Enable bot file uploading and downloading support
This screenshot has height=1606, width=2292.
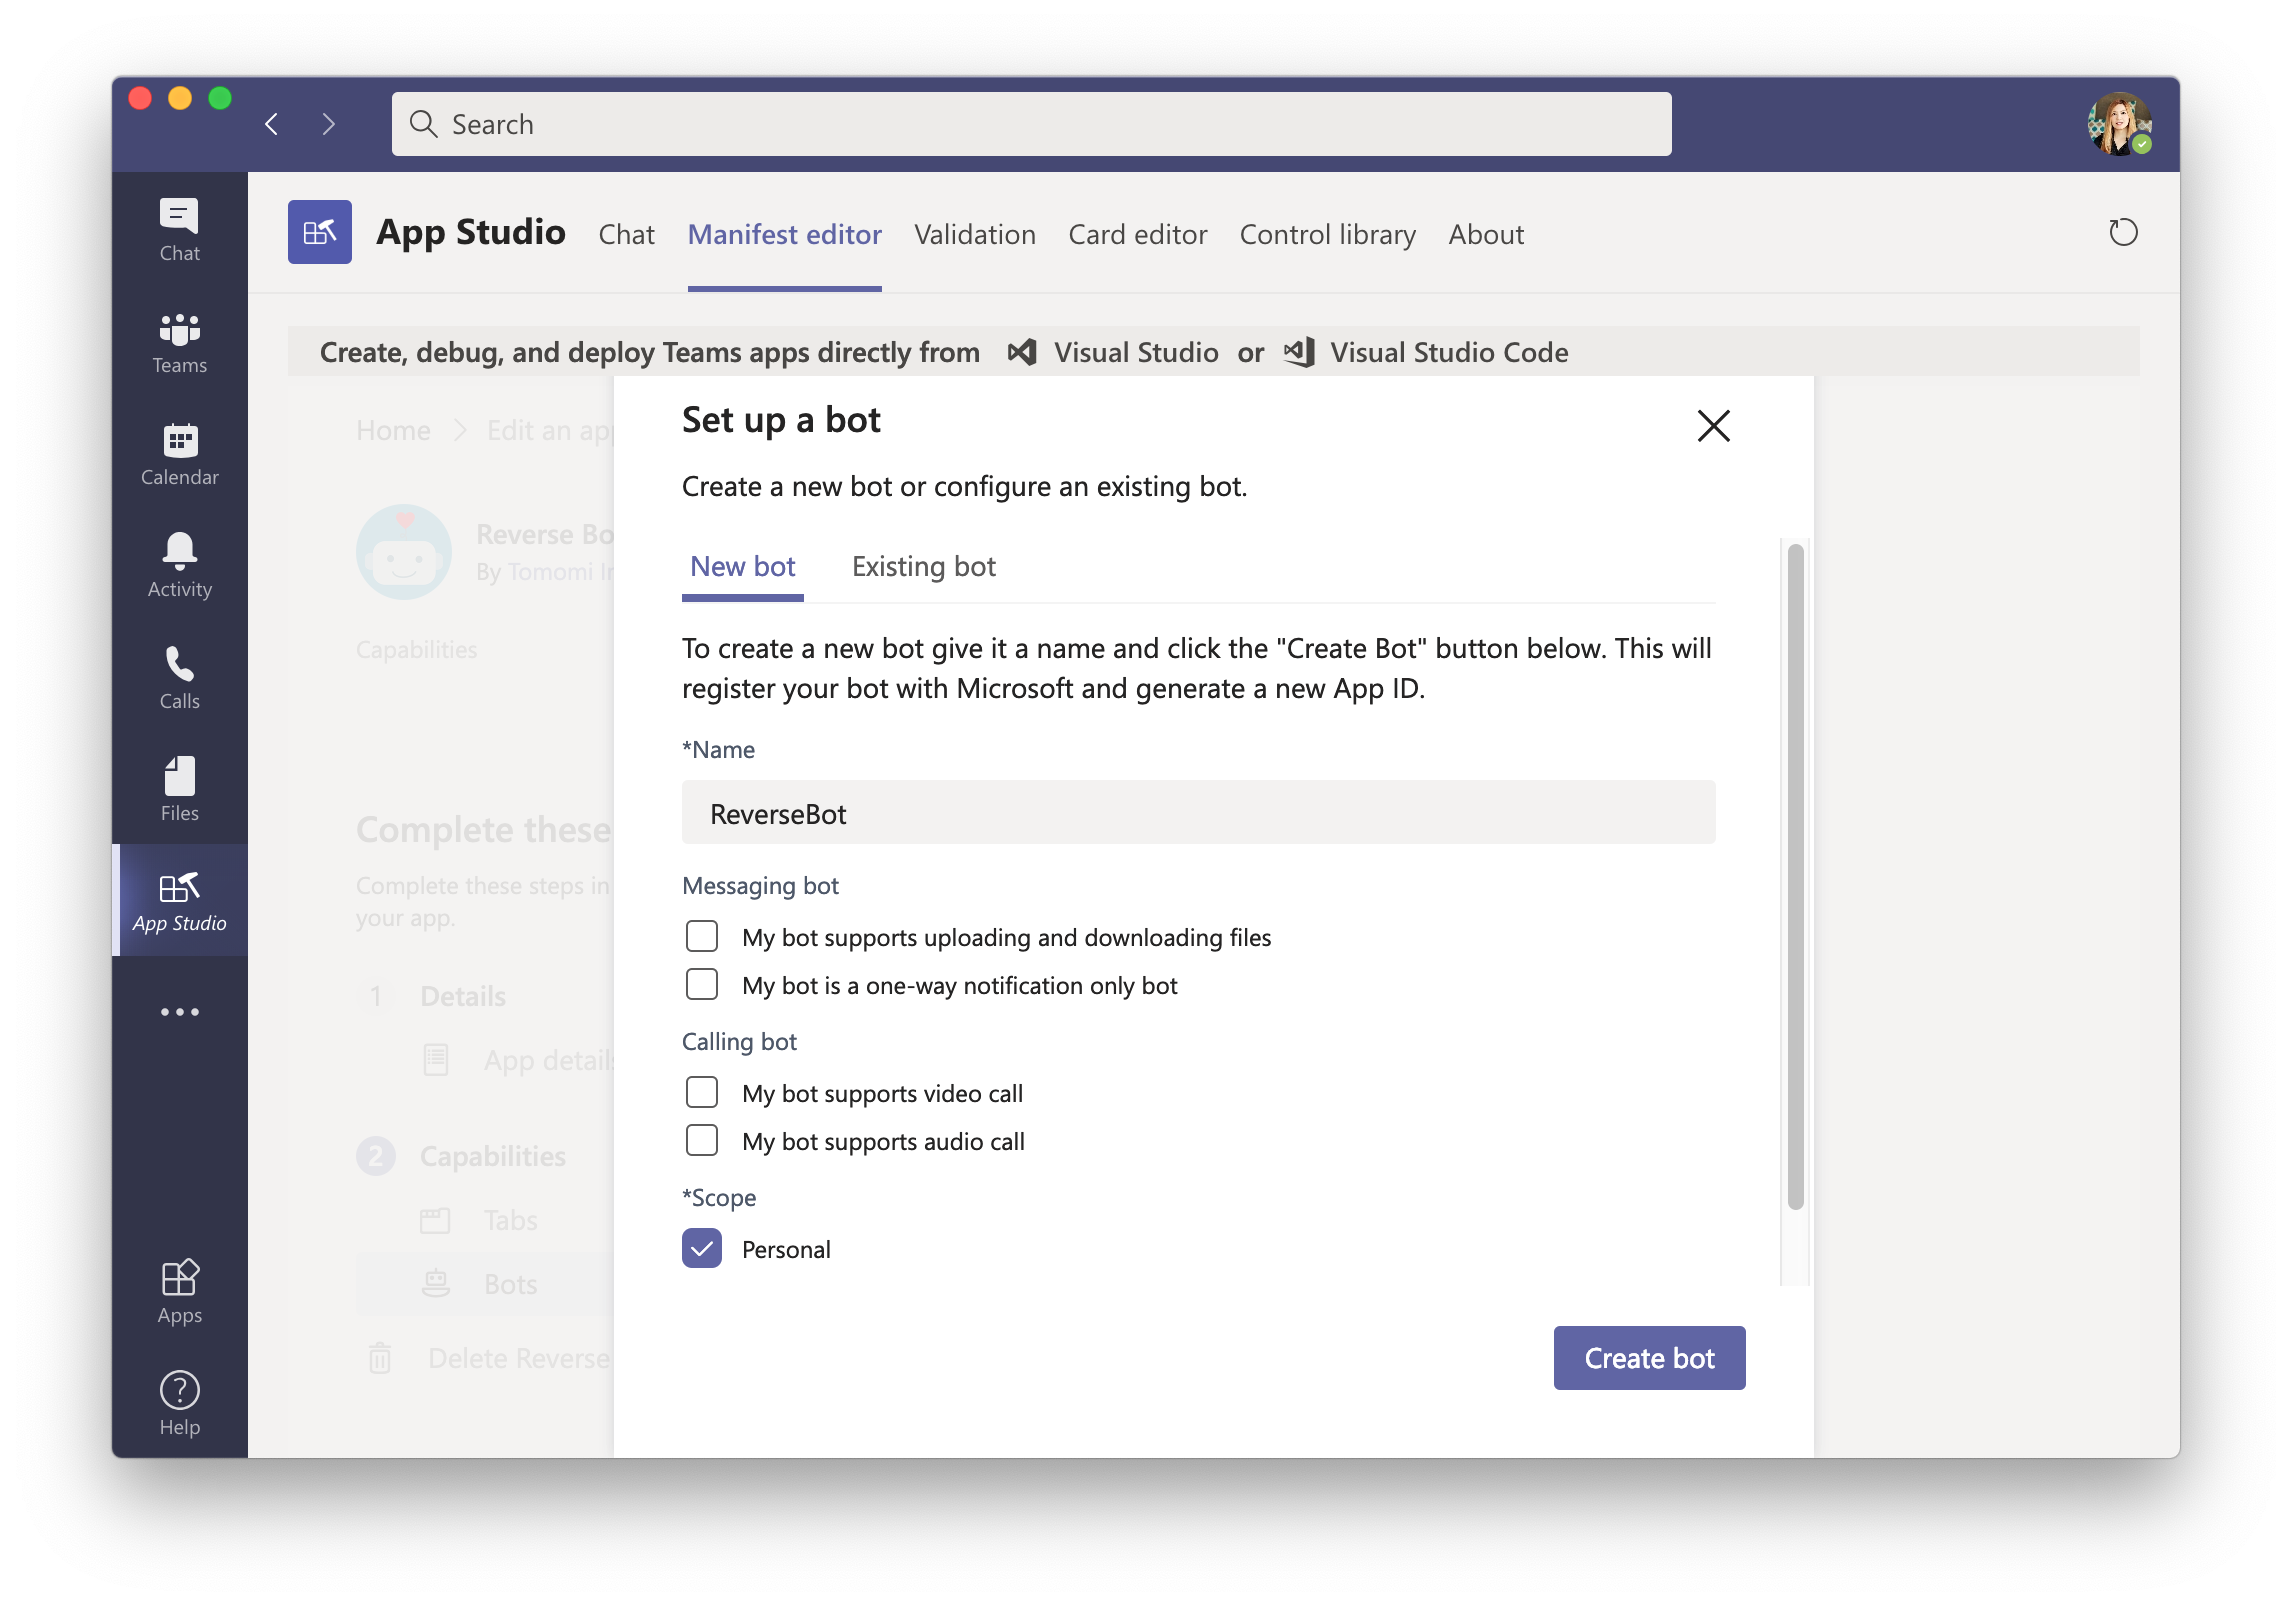[702, 936]
